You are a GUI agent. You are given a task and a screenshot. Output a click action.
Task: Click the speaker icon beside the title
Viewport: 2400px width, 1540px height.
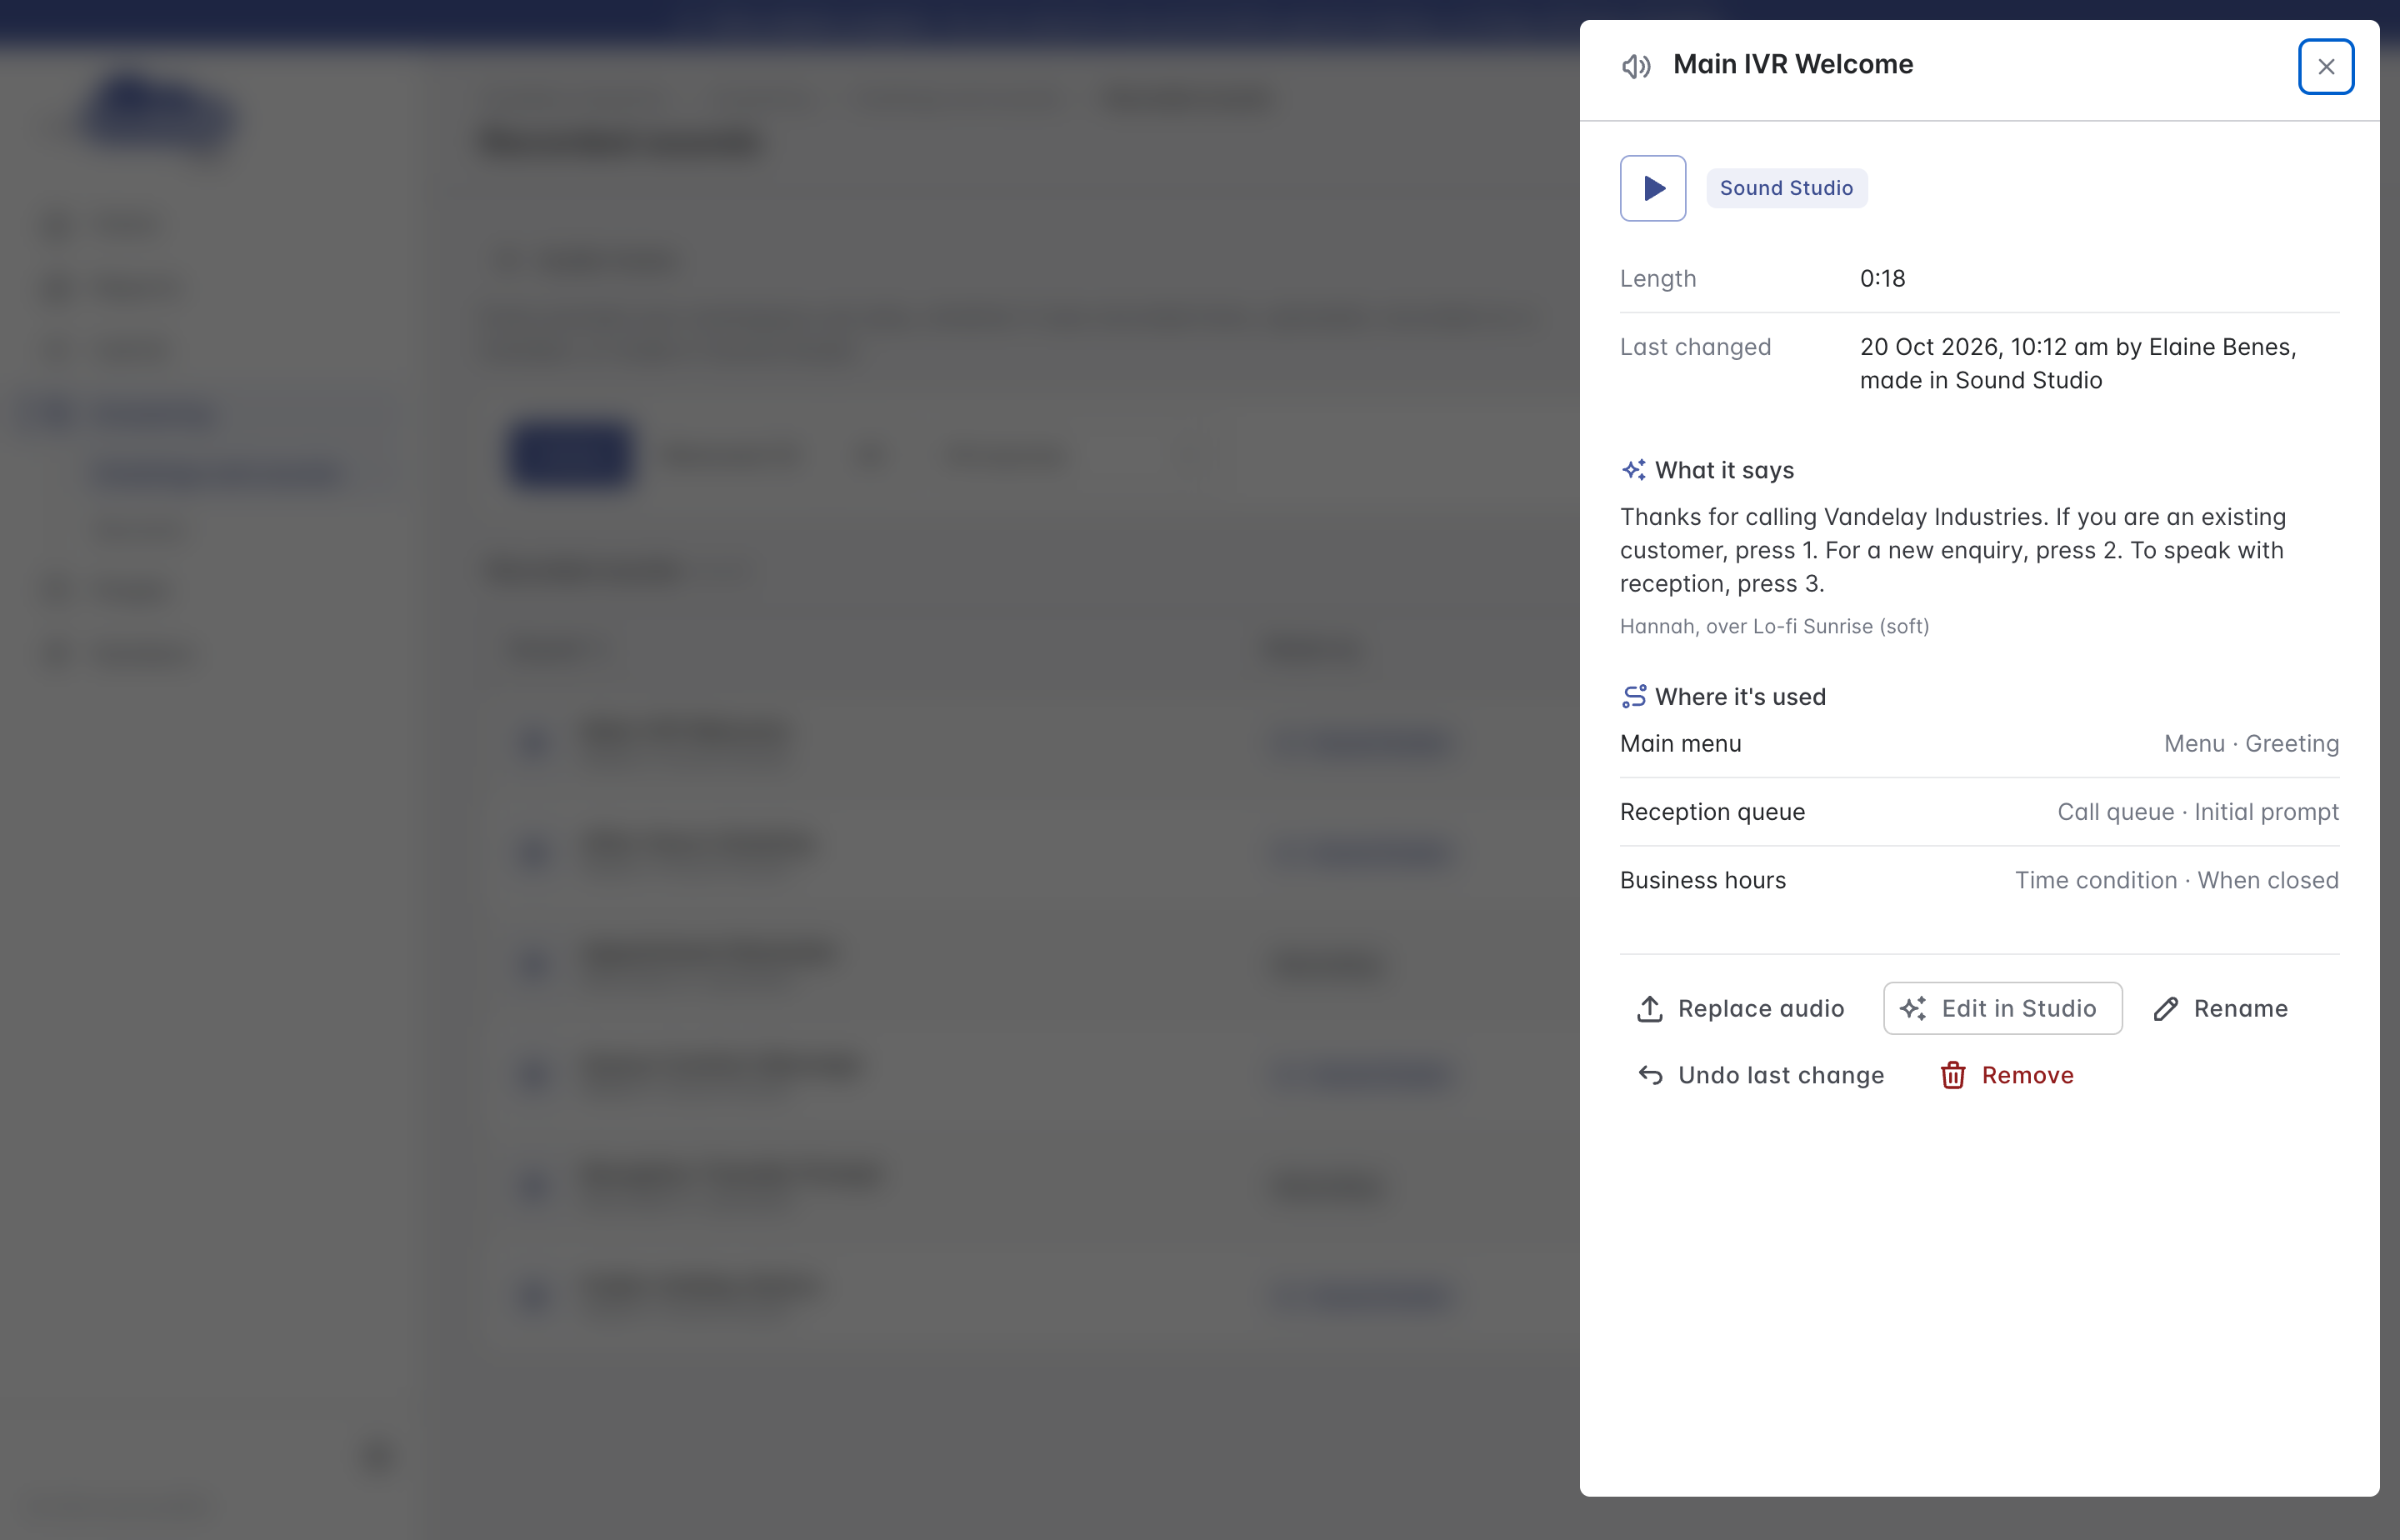click(x=1637, y=66)
